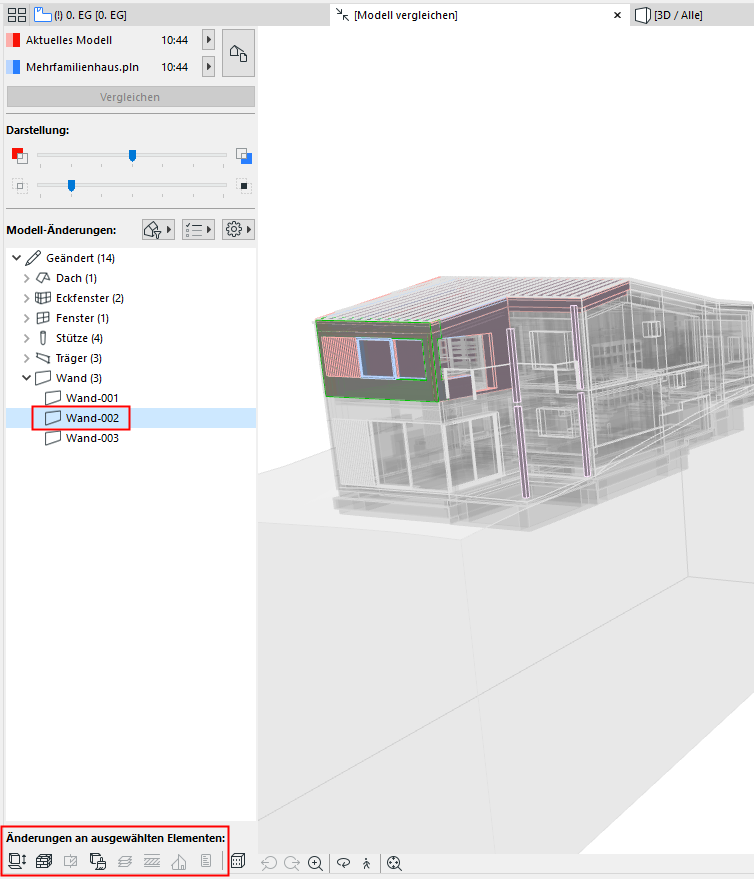Click the greyed-out layers change icon
This screenshot has height=879, width=754.
click(x=124, y=861)
